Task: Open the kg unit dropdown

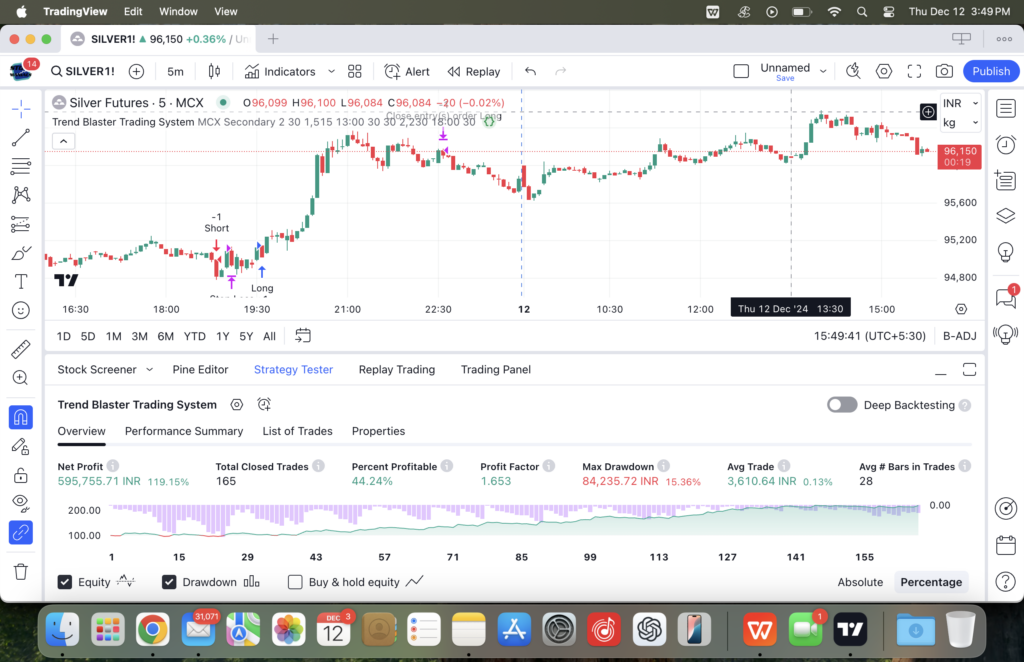Action: [x=960, y=122]
